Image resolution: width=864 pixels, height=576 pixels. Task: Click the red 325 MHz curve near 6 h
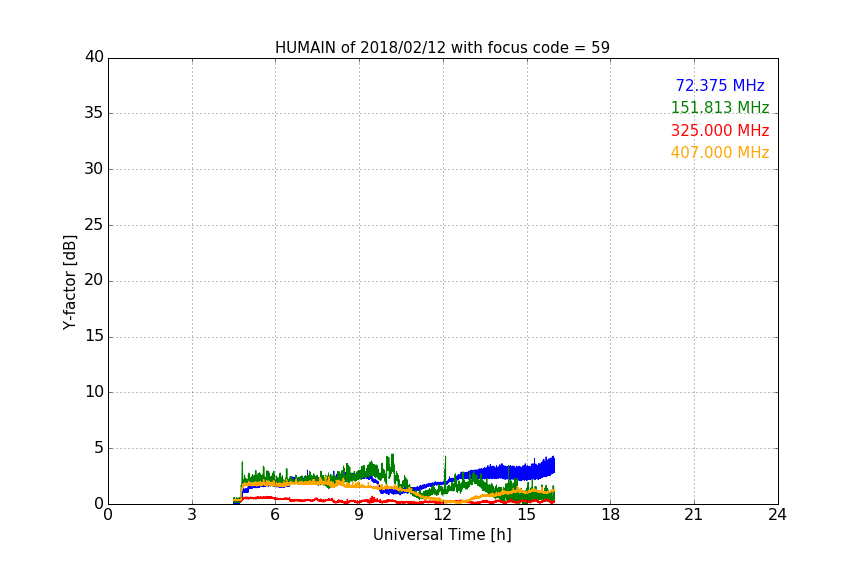(275, 498)
